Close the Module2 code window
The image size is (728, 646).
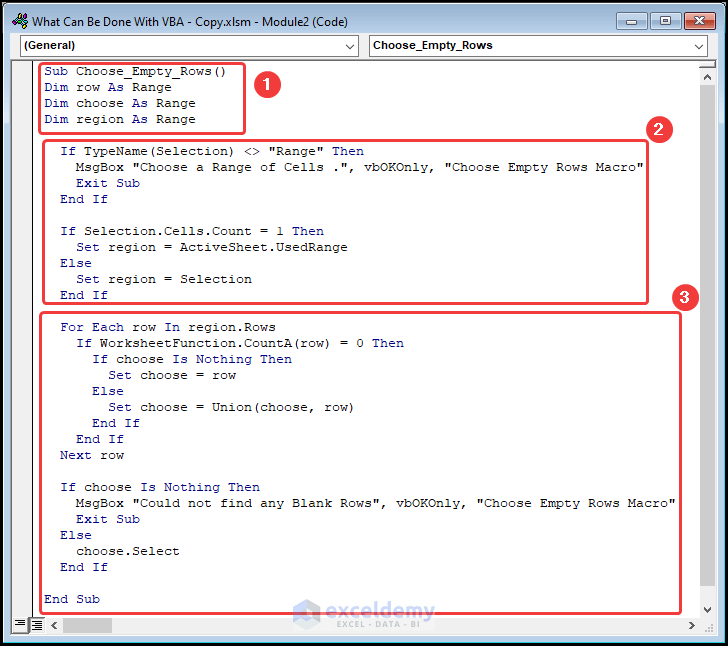700,21
